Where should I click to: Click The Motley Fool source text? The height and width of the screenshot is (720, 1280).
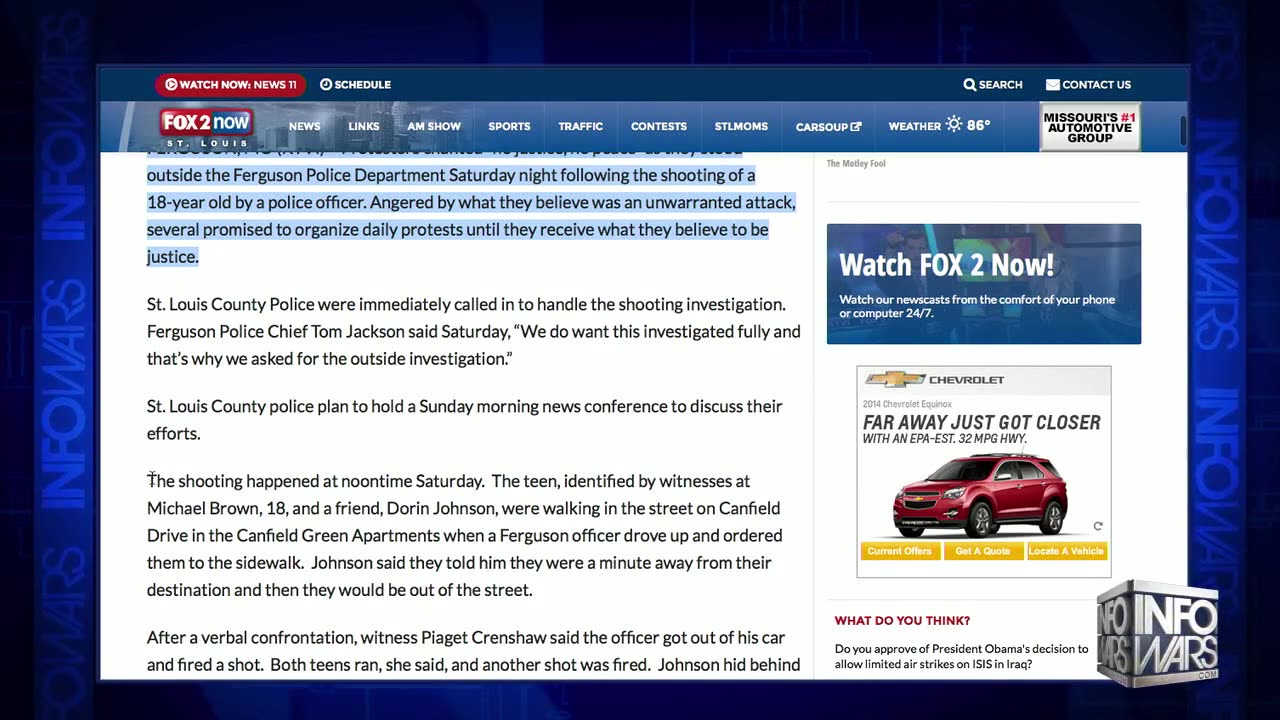856,163
